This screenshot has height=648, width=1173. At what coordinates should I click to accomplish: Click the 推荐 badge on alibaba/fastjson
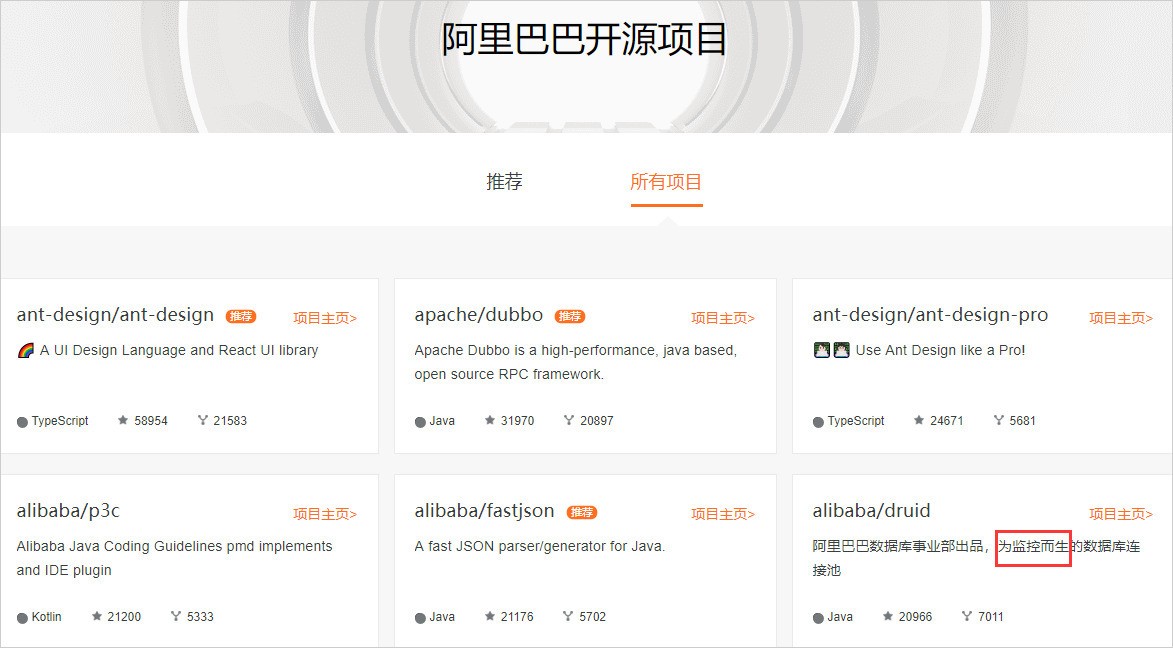point(581,513)
